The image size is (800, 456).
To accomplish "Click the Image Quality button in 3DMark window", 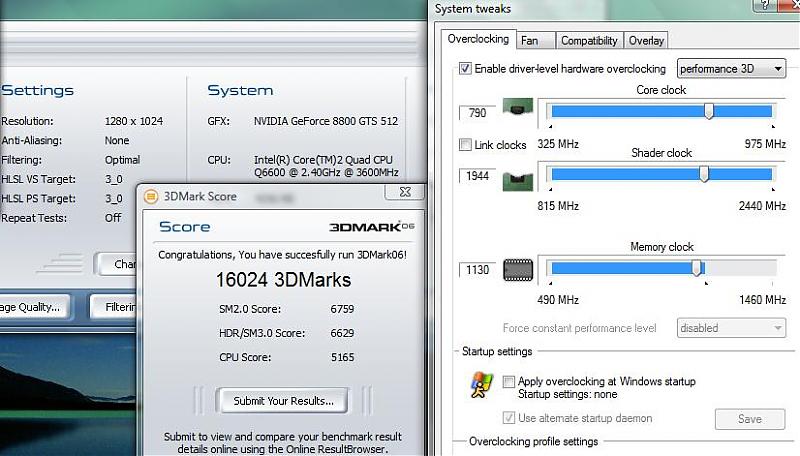I will pos(34,307).
